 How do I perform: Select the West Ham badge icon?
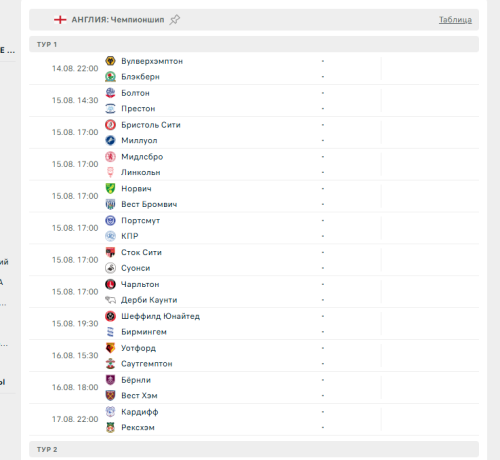[x=110, y=396]
